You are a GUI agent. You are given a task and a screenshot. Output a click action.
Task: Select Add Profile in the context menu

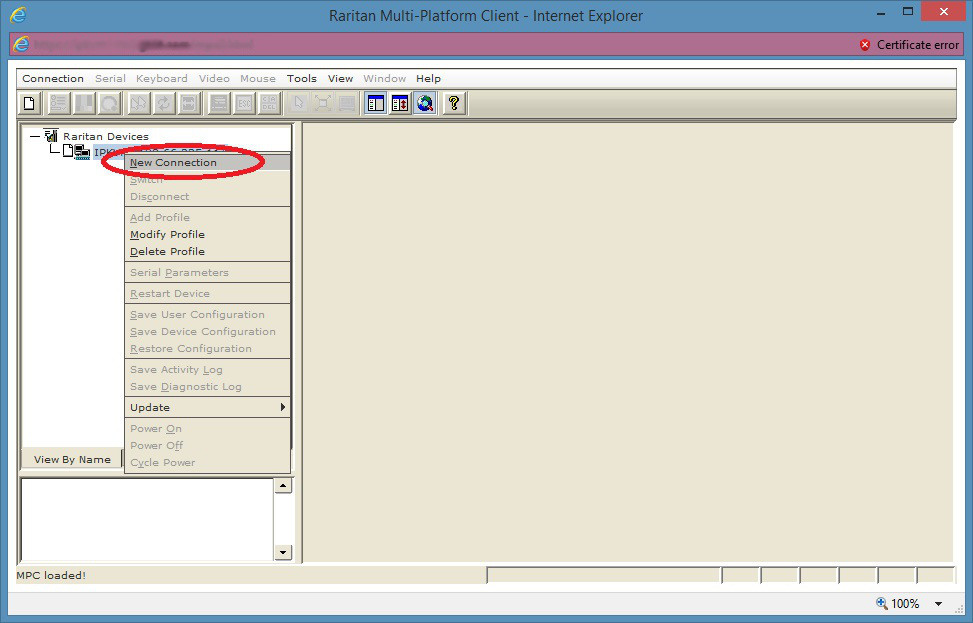[207, 217]
